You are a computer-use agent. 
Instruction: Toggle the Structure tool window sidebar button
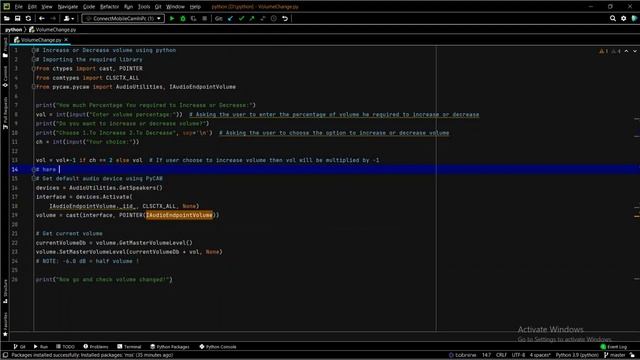pos(5,291)
